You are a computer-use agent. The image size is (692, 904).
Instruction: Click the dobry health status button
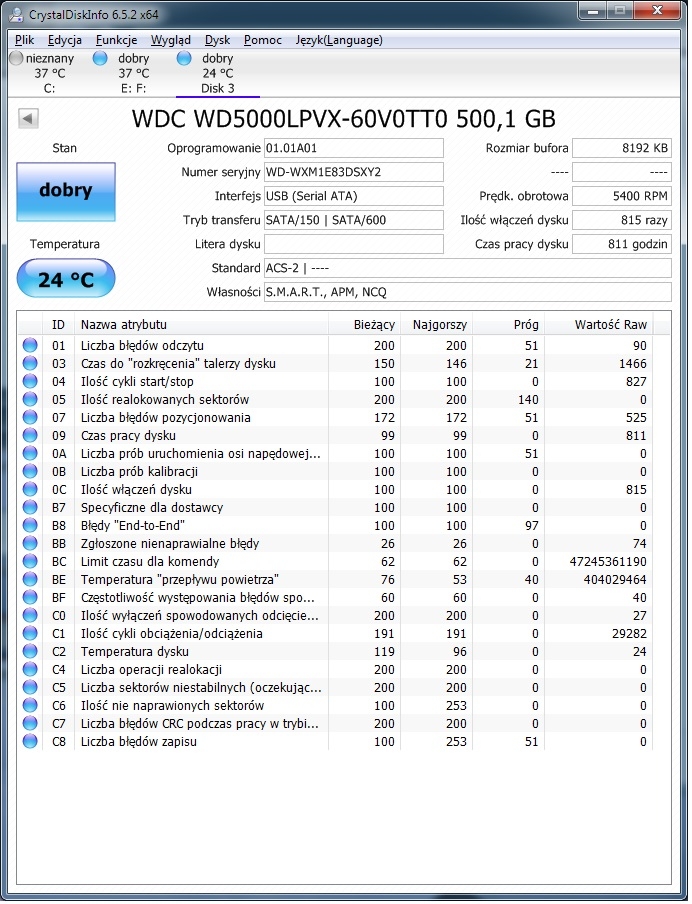(x=66, y=192)
